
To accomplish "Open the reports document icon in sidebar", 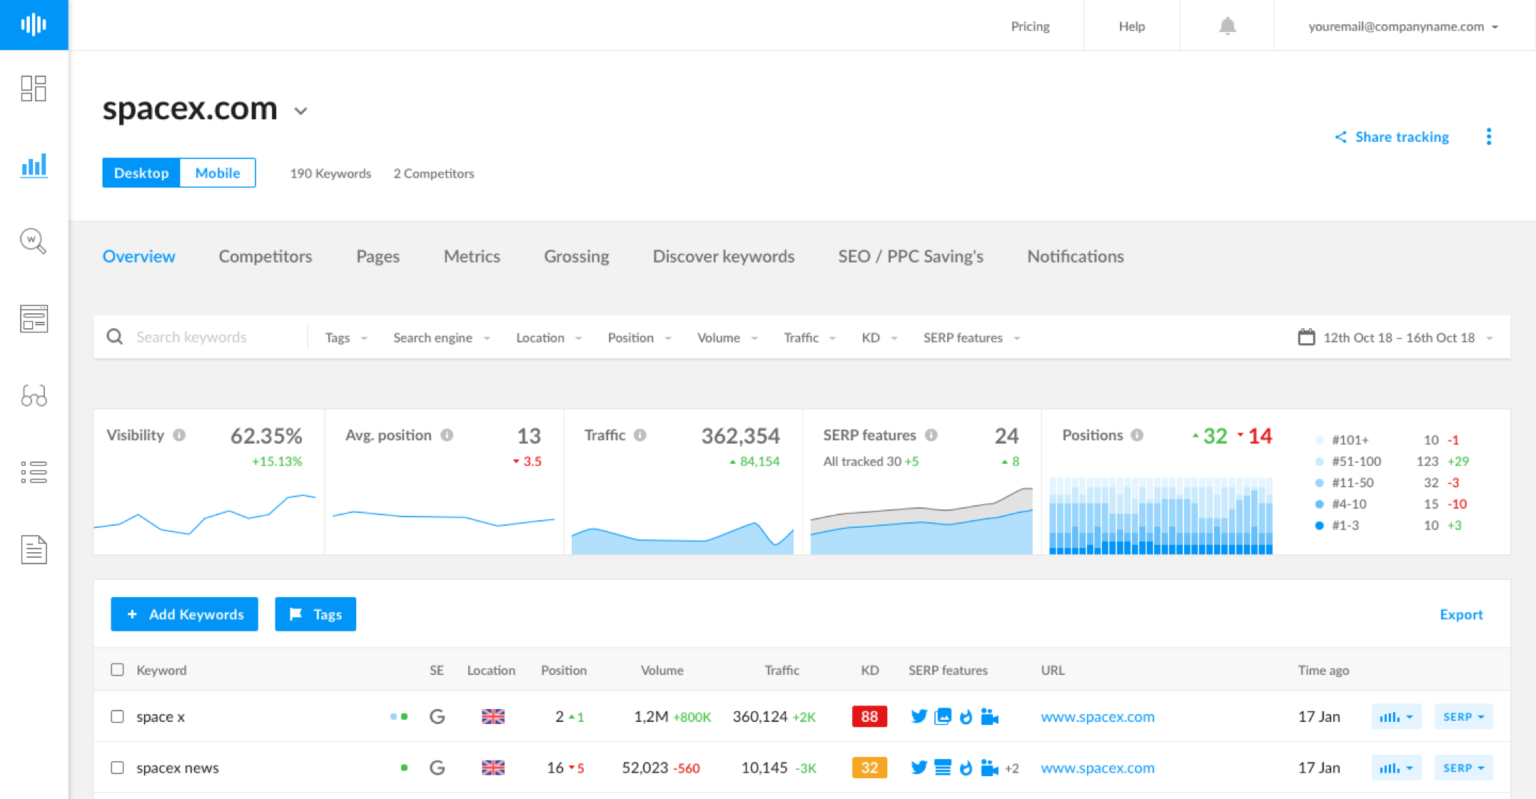I will [x=33, y=548].
